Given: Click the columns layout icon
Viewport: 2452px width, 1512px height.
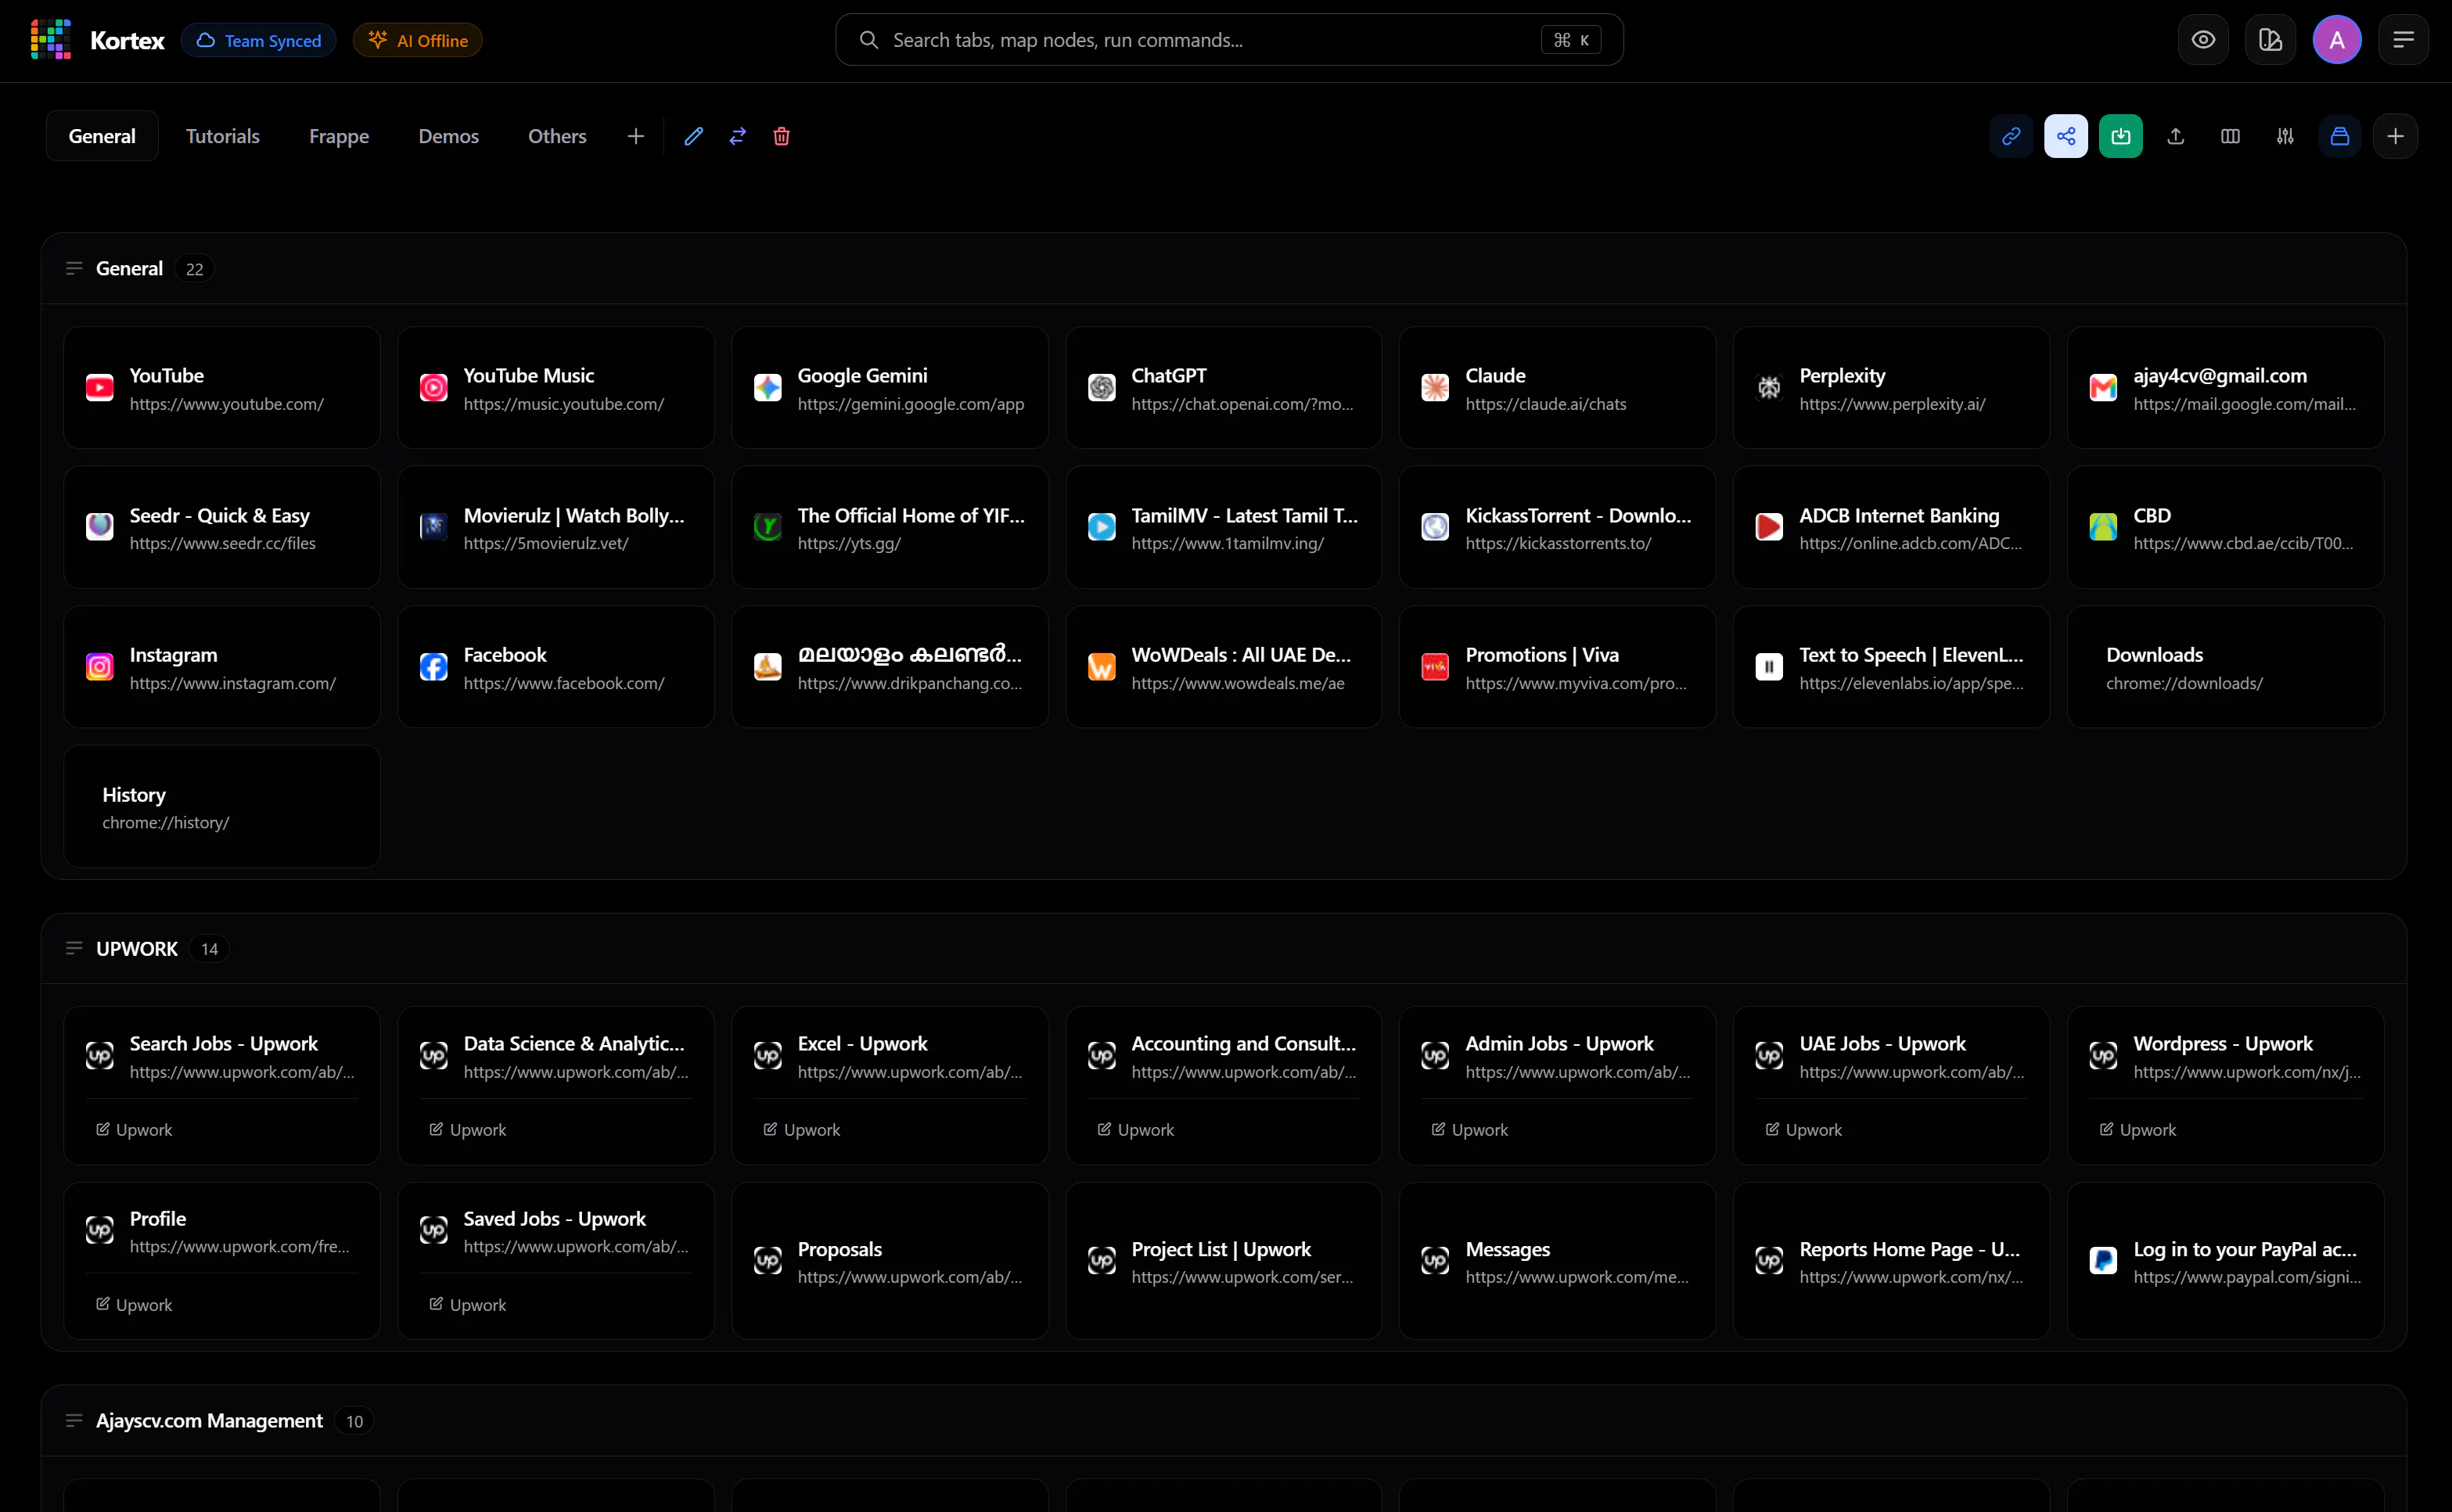Looking at the screenshot, I should [2230, 136].
